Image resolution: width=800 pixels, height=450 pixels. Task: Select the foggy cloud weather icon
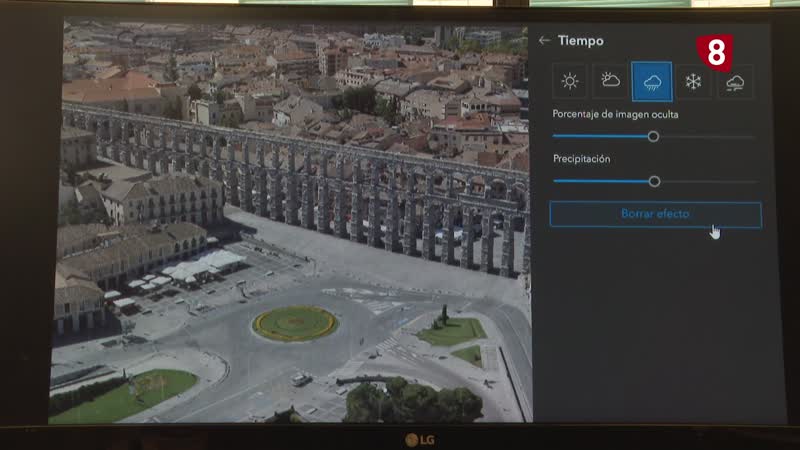tap(735, 82)
